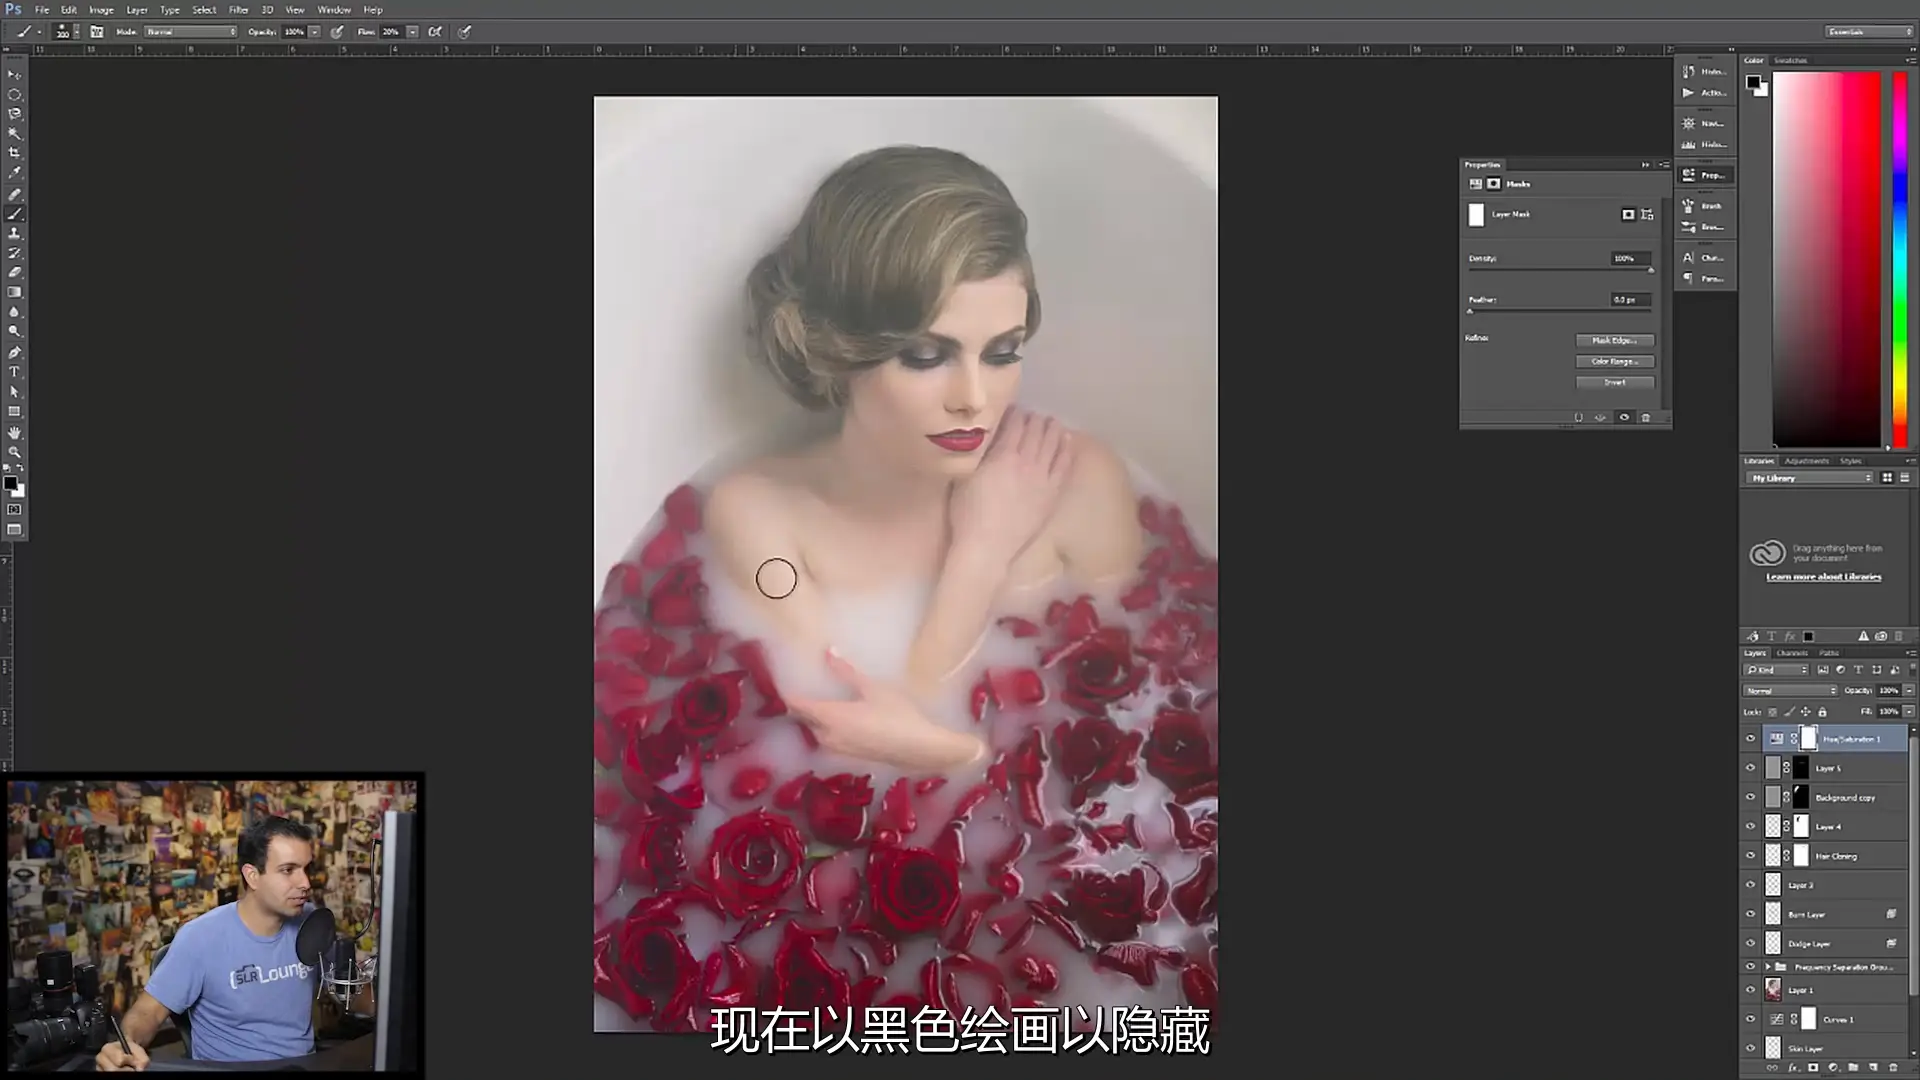Open the Filter menu
The image size is (1920, 1080).
pos(238,10)
